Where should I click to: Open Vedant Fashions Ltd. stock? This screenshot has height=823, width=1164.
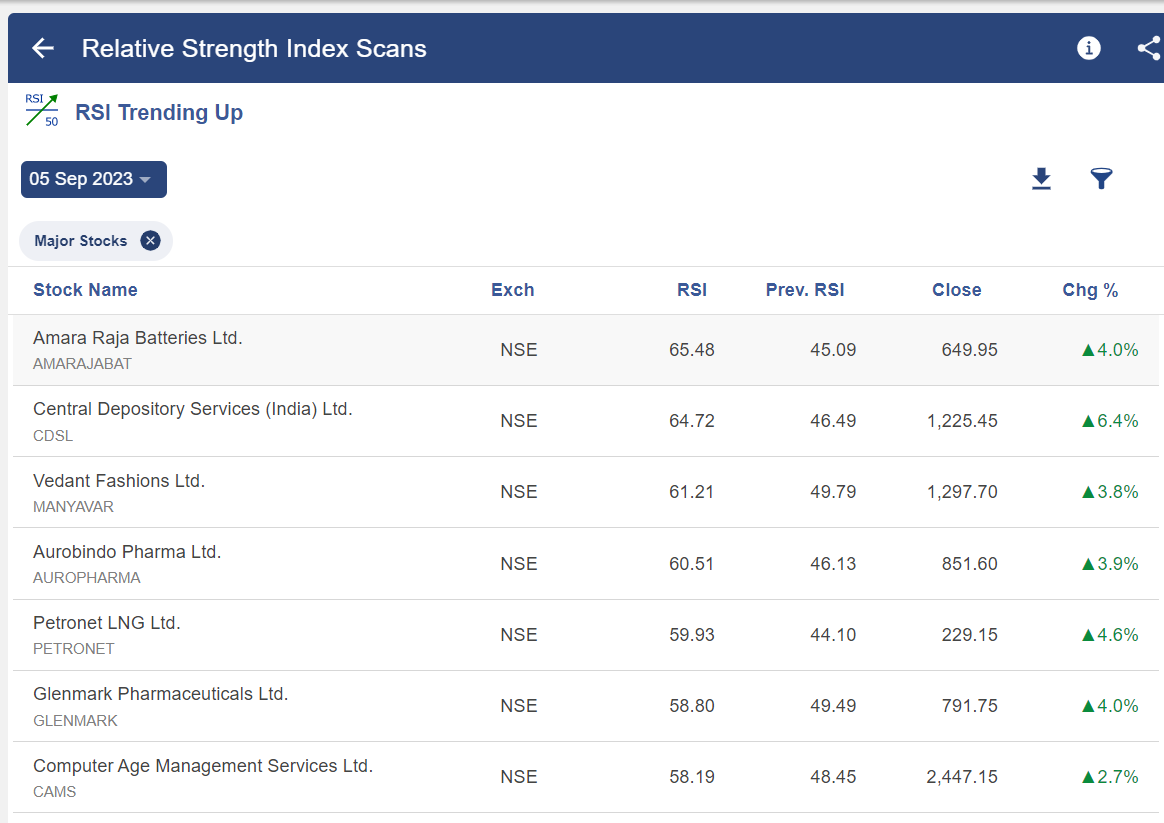[119, 481]
